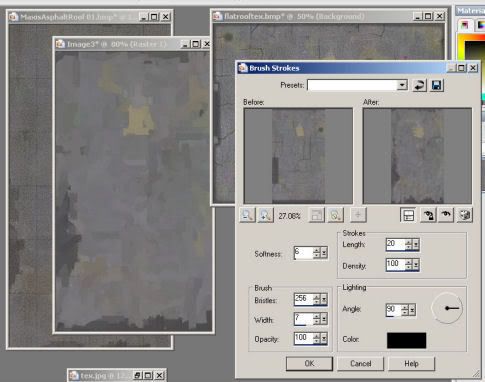Click the fit-to-window preview zoom icon
Image resolution: width=485 pixels, height=382 pixels.
[x=316, y=215]
